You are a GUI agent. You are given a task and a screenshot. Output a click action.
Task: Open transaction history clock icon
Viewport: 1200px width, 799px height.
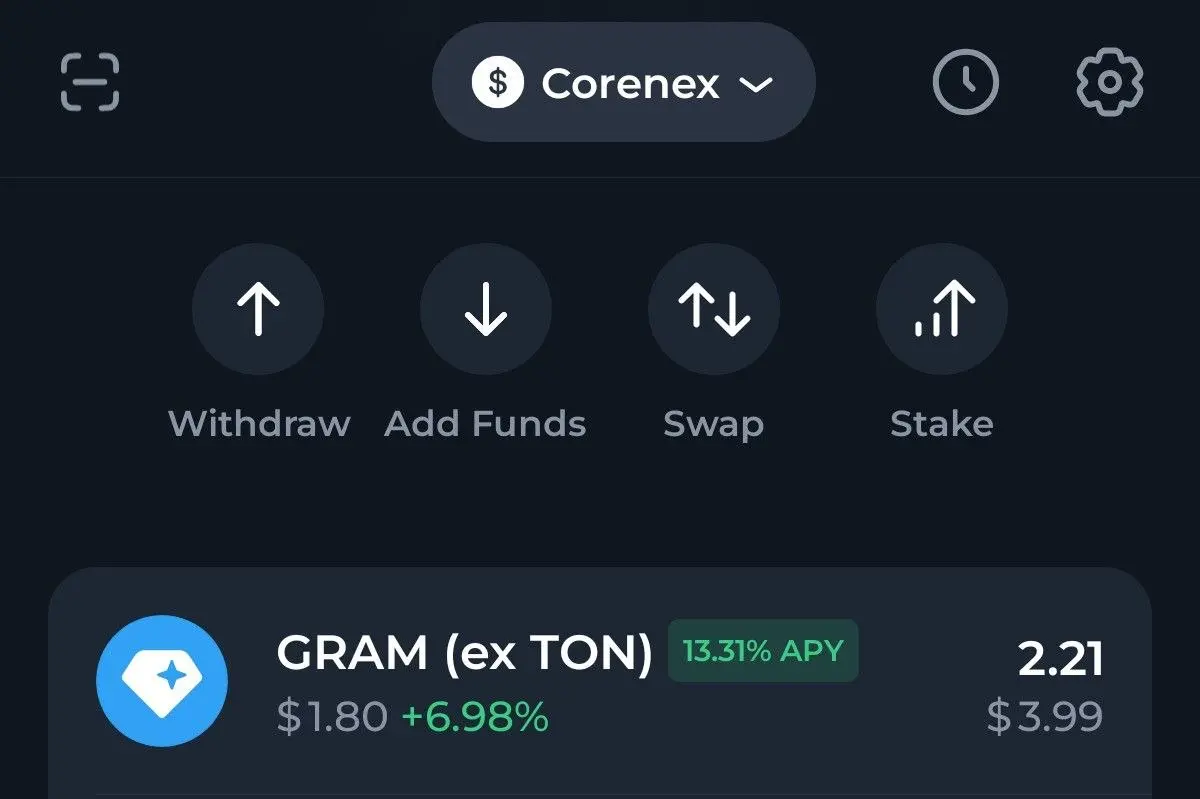click(x=965, y=82)
